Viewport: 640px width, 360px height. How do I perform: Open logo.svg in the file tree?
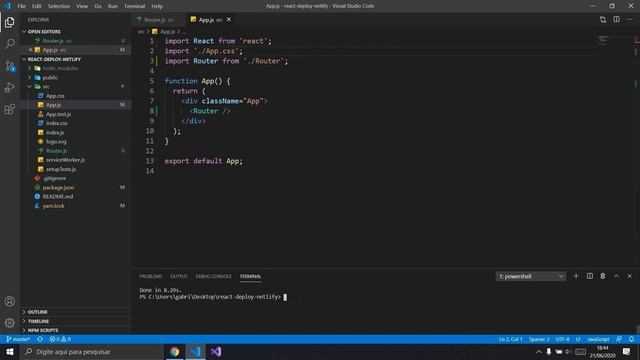tap(56, 142)
